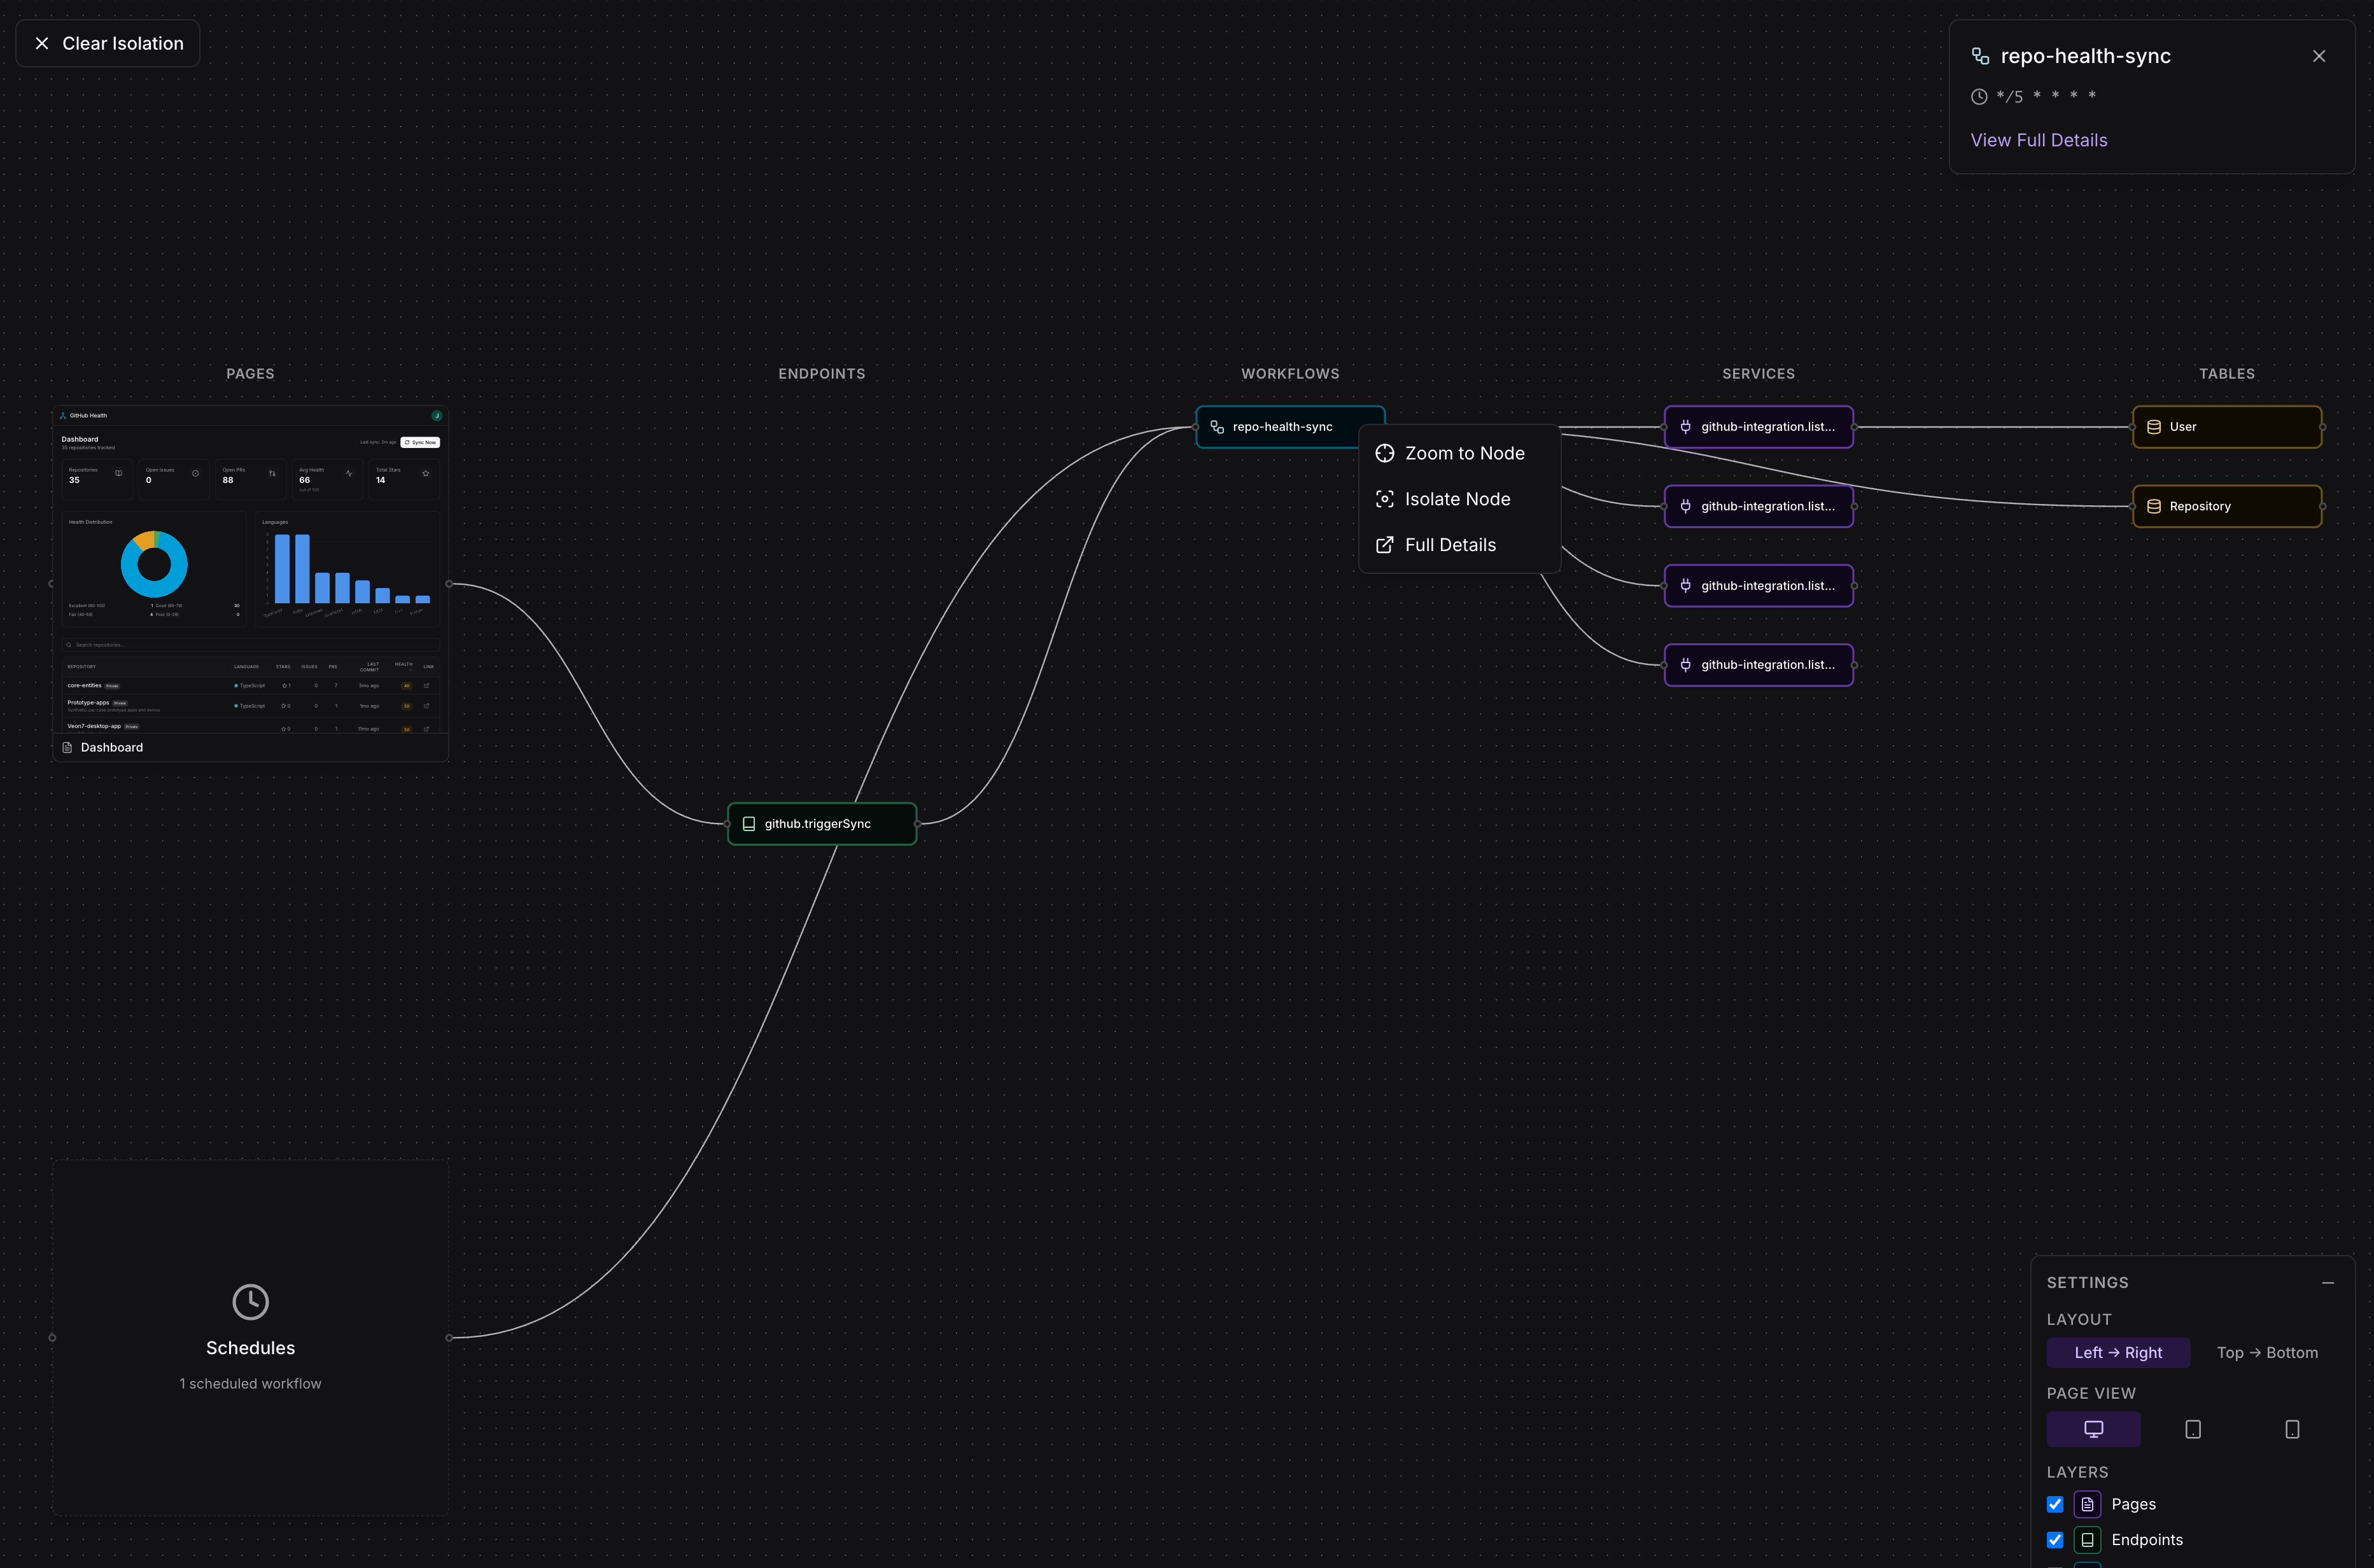Select the desktop page view icon
Viewport: 2374px width, 1568px height.
click(2093, 1429)
